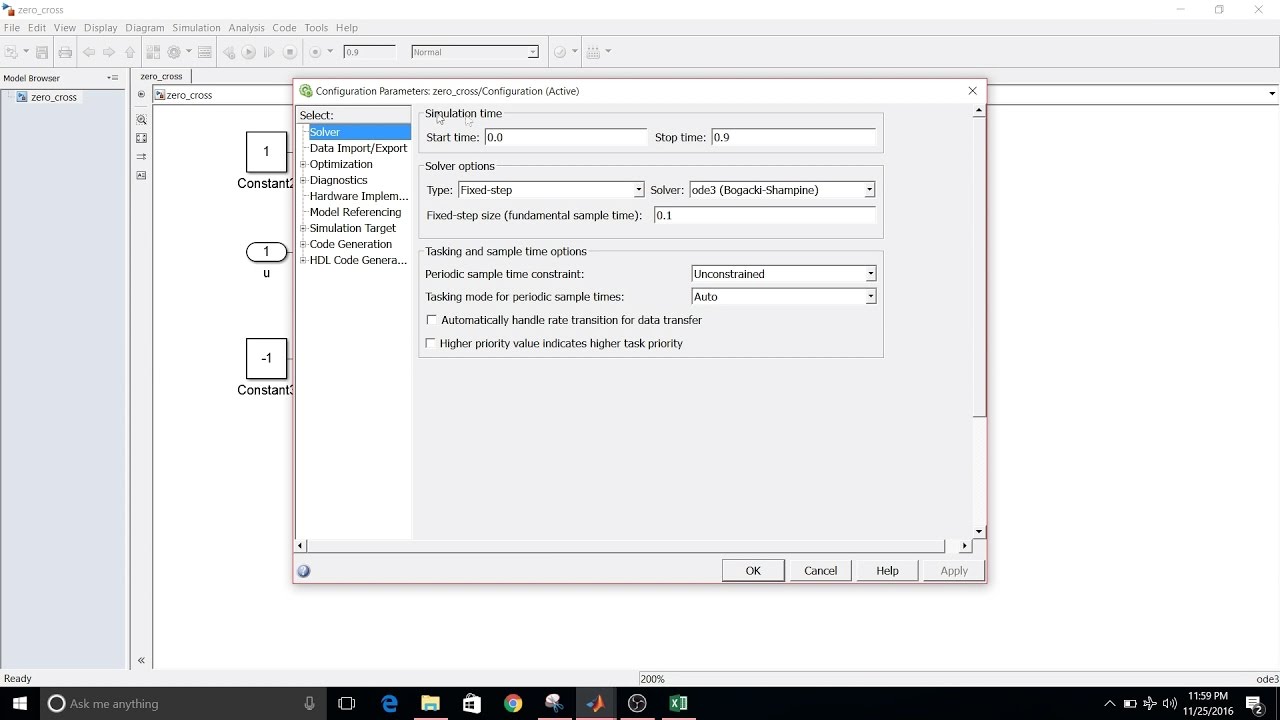
Task: Select Hardware Implementation in the tree
Action: click(359, 196)
